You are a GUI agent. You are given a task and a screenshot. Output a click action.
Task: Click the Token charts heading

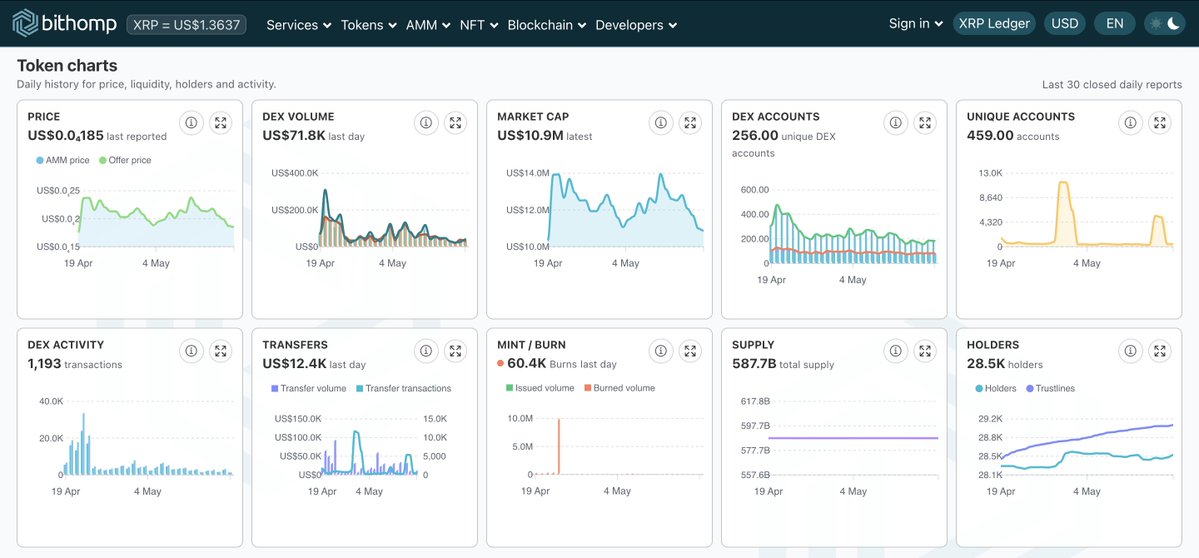(67, 66)
